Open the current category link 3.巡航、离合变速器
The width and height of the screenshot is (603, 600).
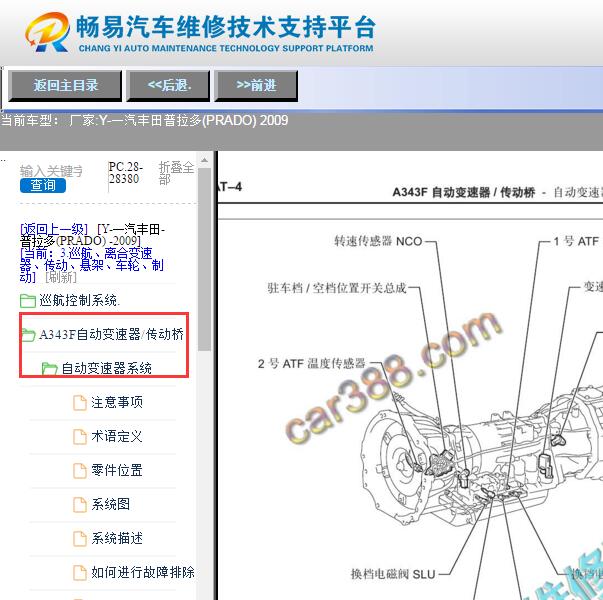tap(92, 265)
